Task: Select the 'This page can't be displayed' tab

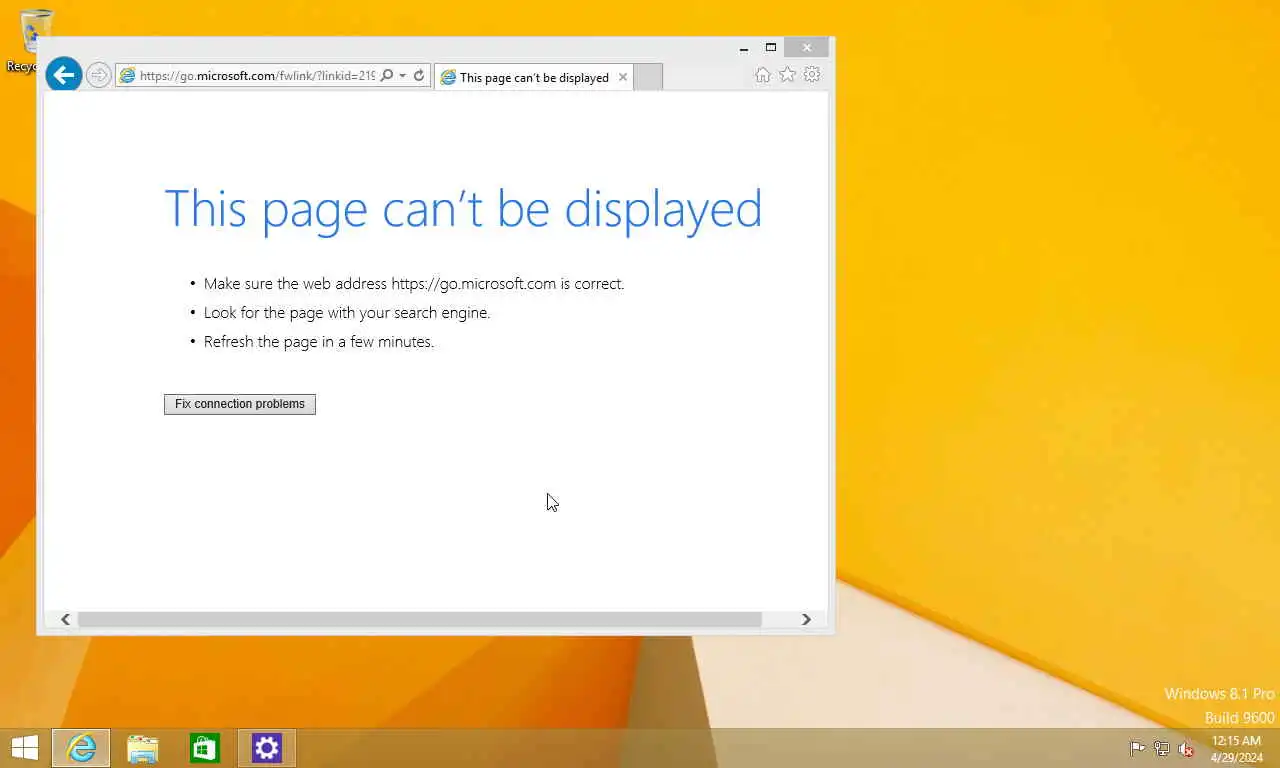Action: (533, 77)
